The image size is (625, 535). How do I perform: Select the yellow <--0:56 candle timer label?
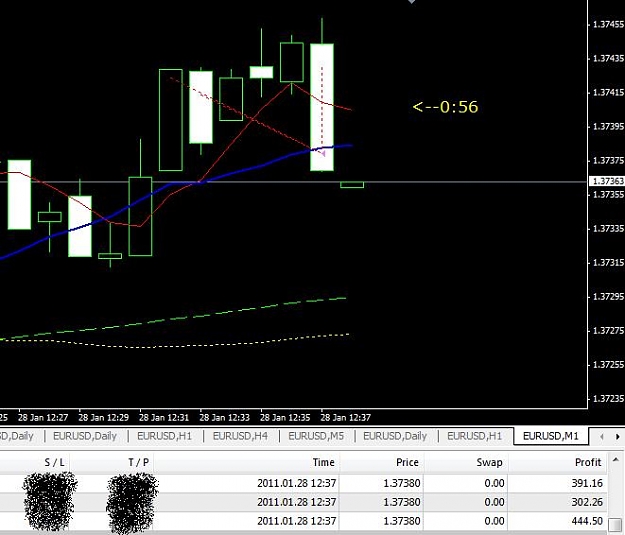pyautogui.click(x=445, y=107)
